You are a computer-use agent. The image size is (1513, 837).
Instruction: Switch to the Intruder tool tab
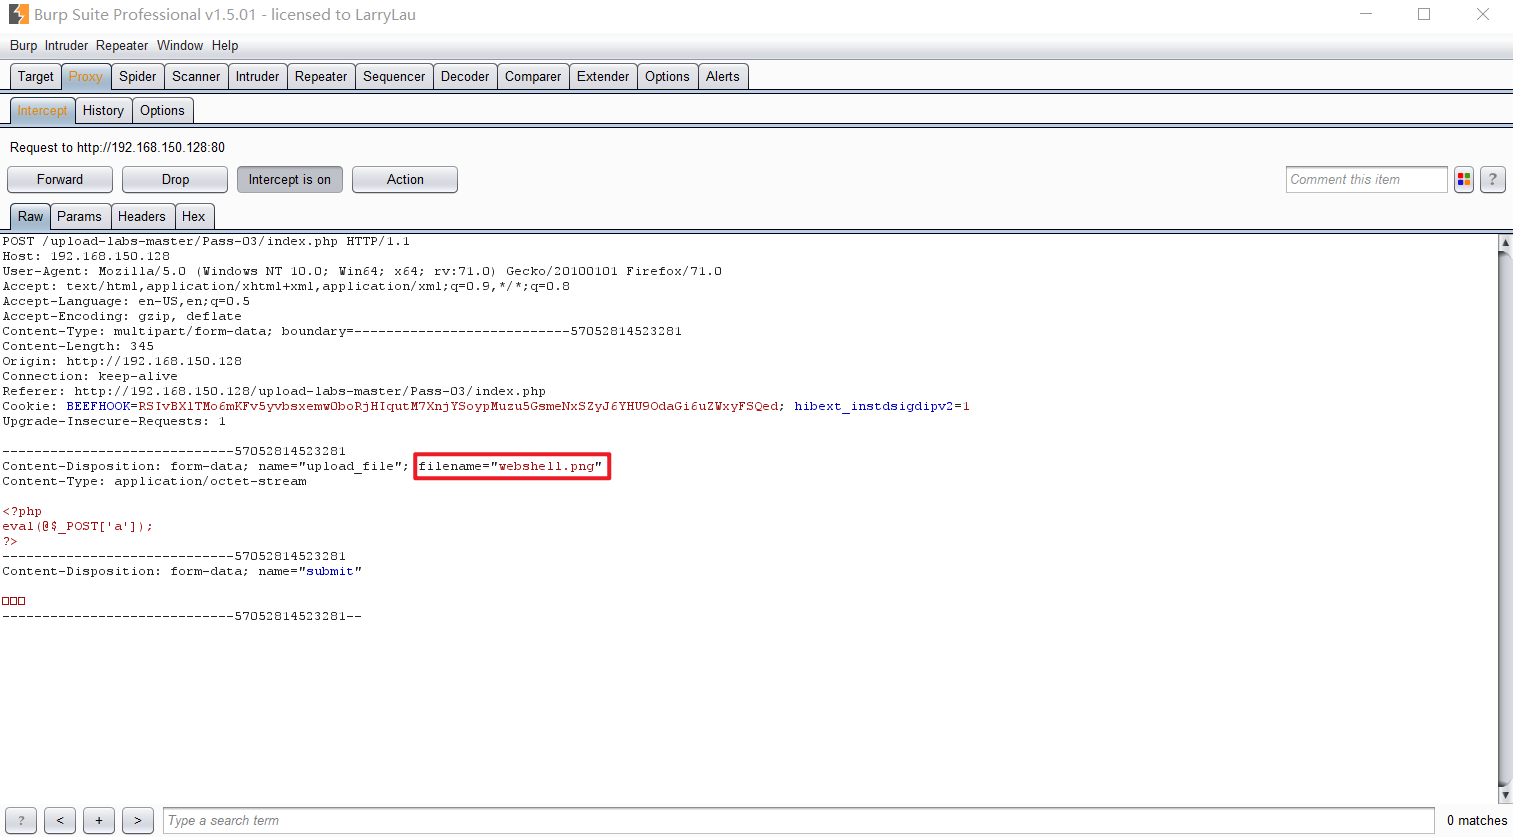pyautogui.click(x=258, y=76)
